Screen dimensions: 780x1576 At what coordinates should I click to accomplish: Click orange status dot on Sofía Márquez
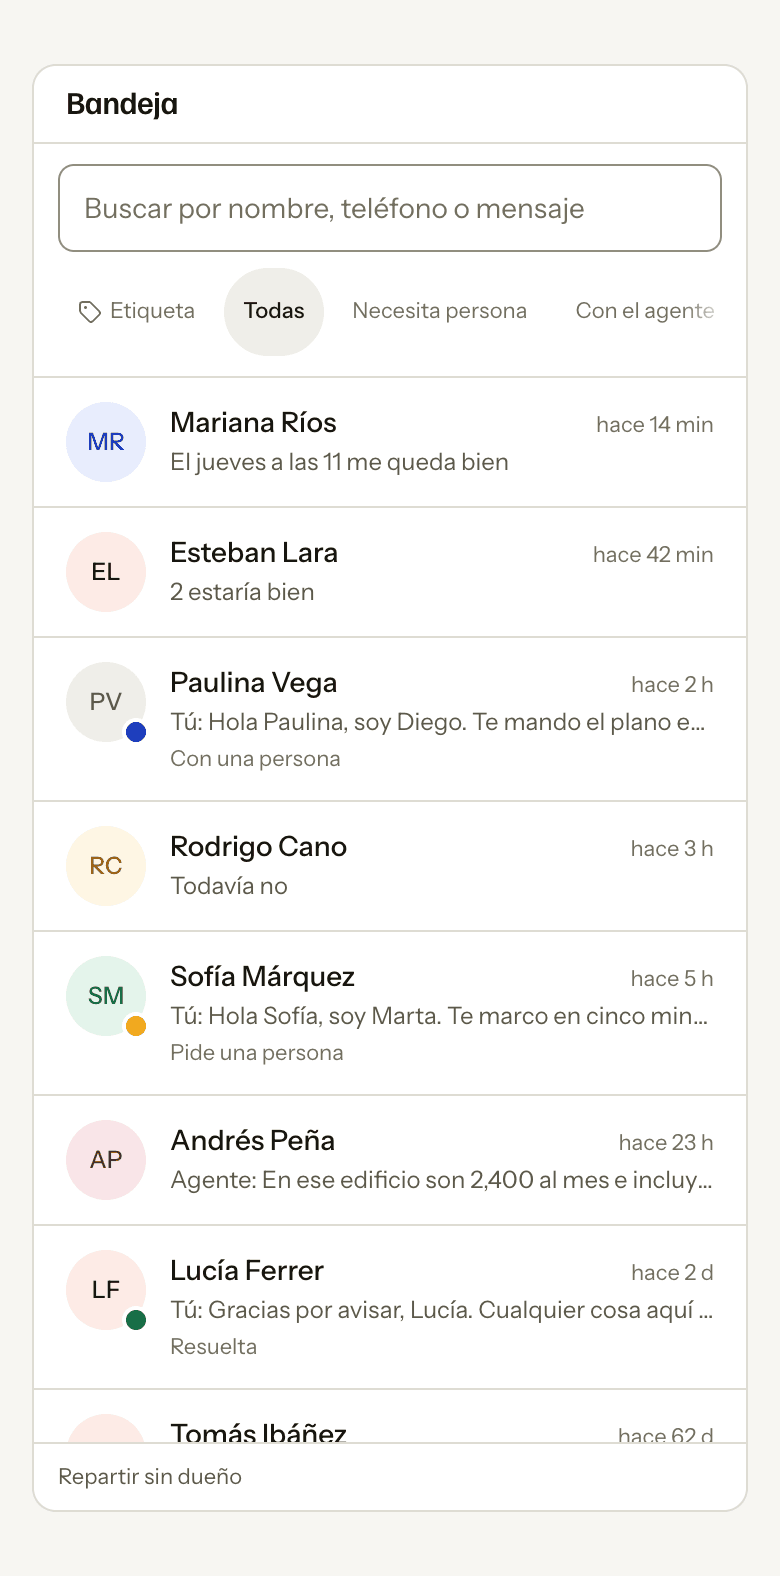coord(136,1026)
